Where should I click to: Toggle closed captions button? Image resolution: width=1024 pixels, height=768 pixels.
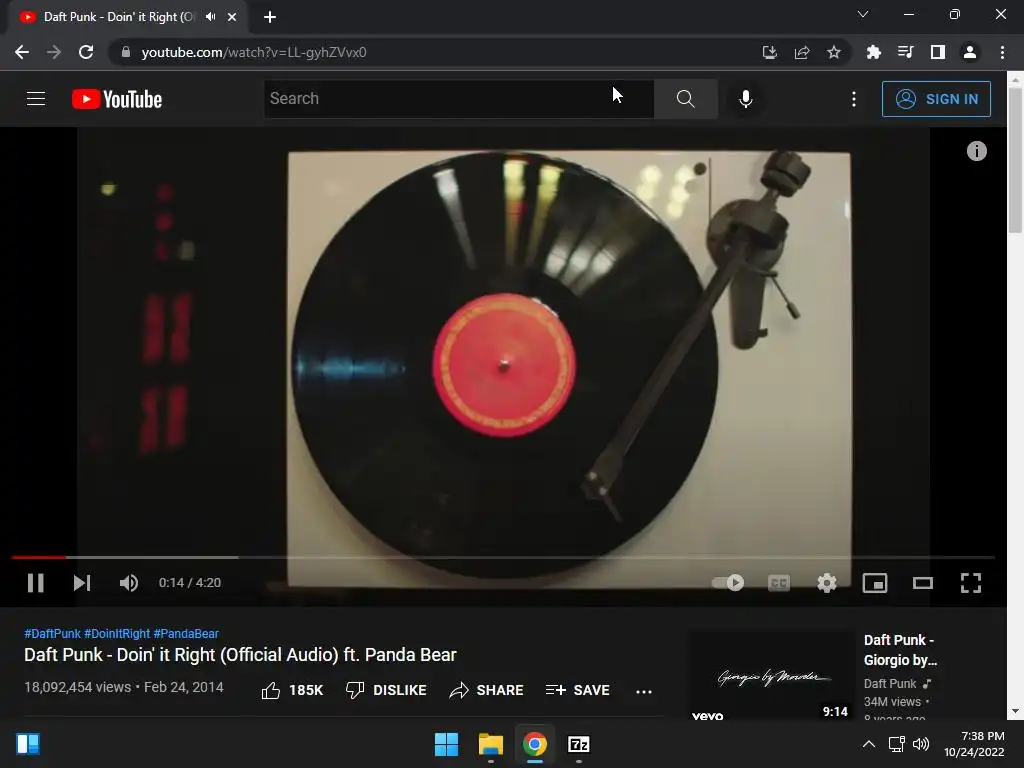(x=778, y=583)
